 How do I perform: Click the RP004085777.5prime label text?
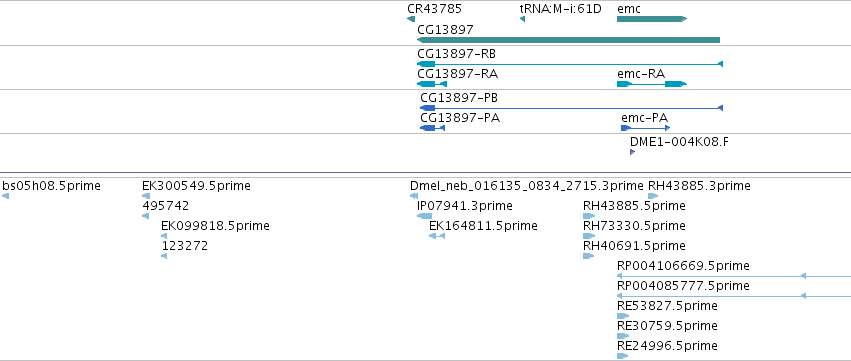click(x=683, y=286)
